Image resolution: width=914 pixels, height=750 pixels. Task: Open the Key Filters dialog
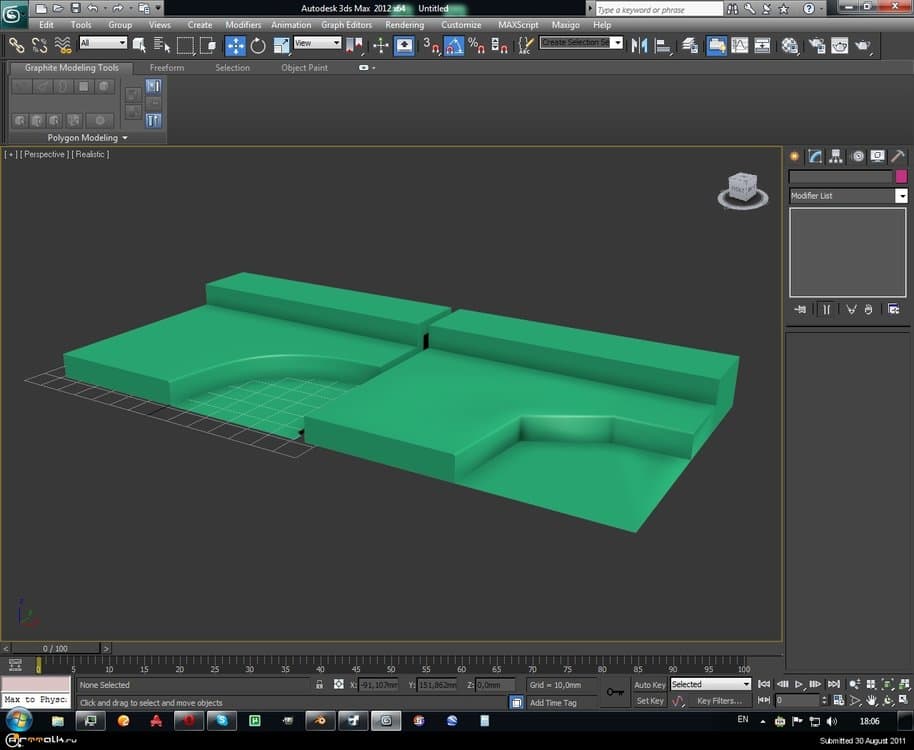(719, 701)
